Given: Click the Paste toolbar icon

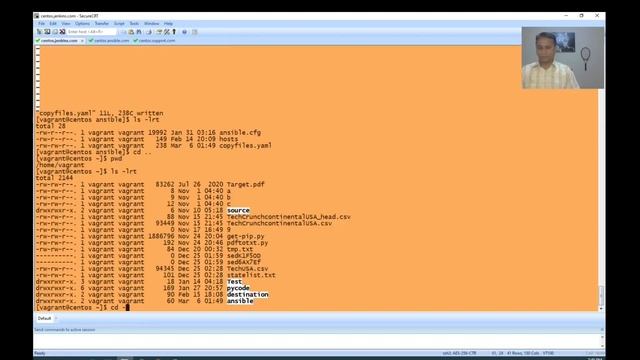Looking at the screenshot, I should [131, 31].
